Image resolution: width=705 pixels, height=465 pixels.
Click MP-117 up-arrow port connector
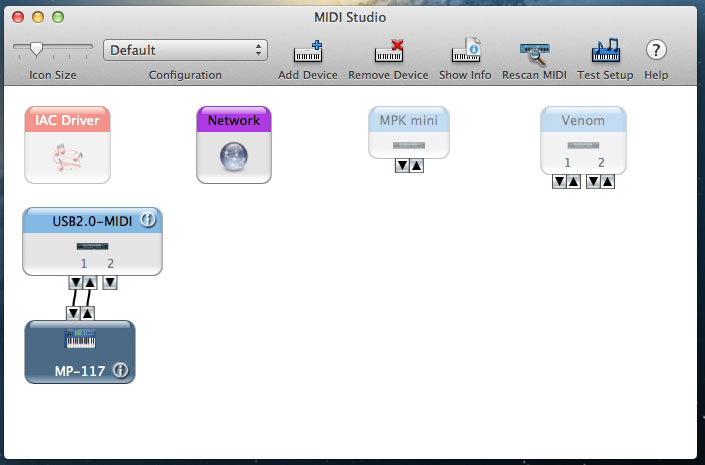pos(87,313)
